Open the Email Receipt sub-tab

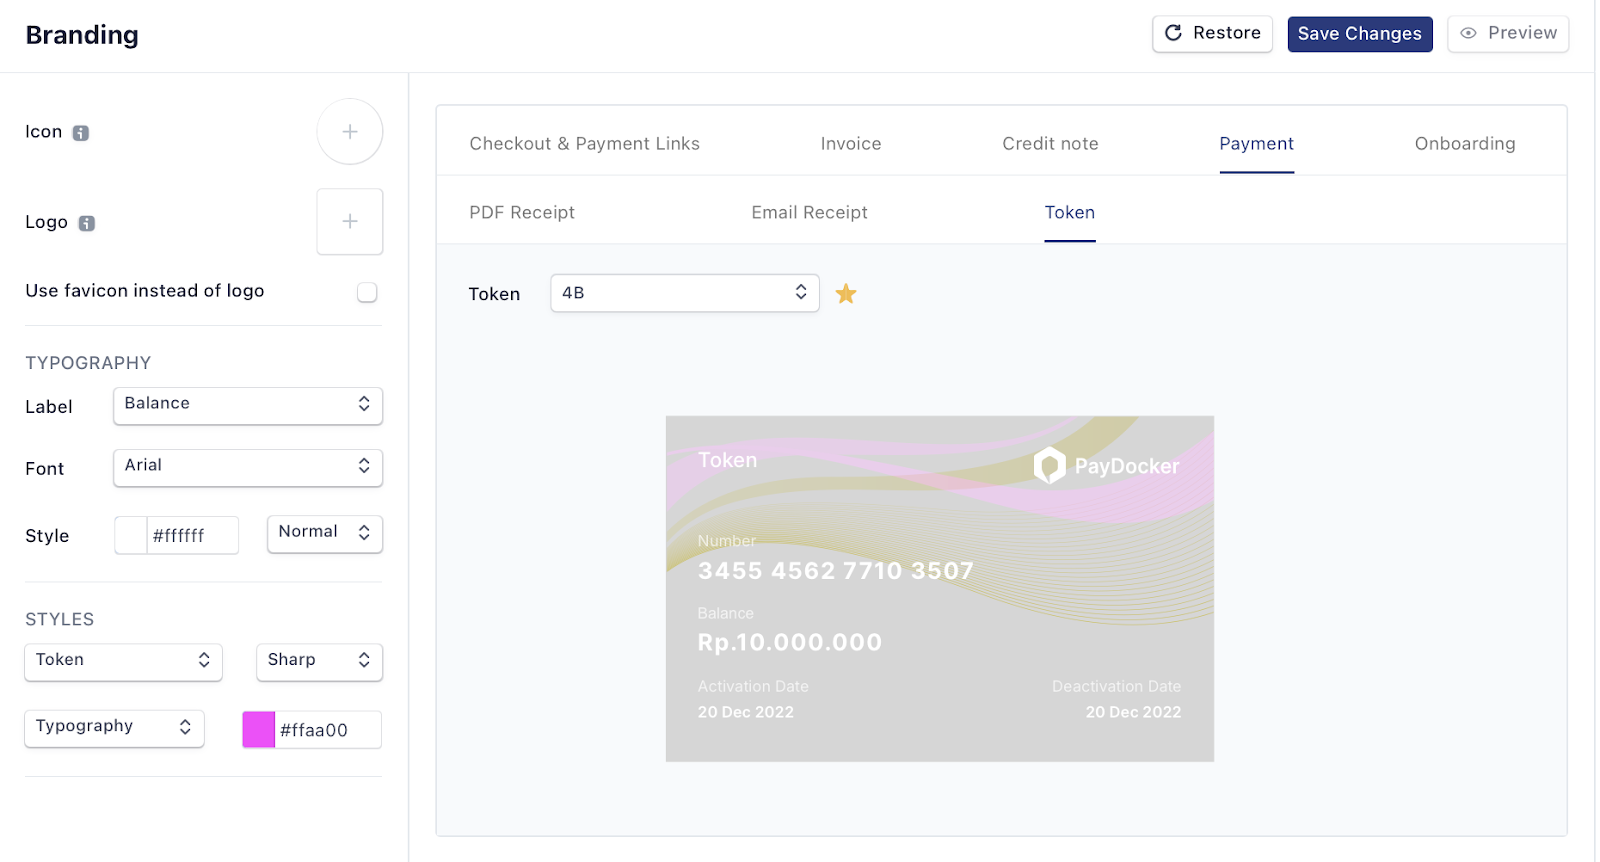click(809, 212)
